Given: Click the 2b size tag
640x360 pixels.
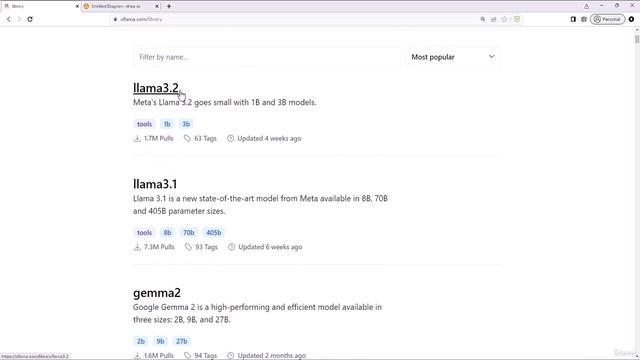Looking at the screenshot, I should pyautogui.click(x=141, y=341).
